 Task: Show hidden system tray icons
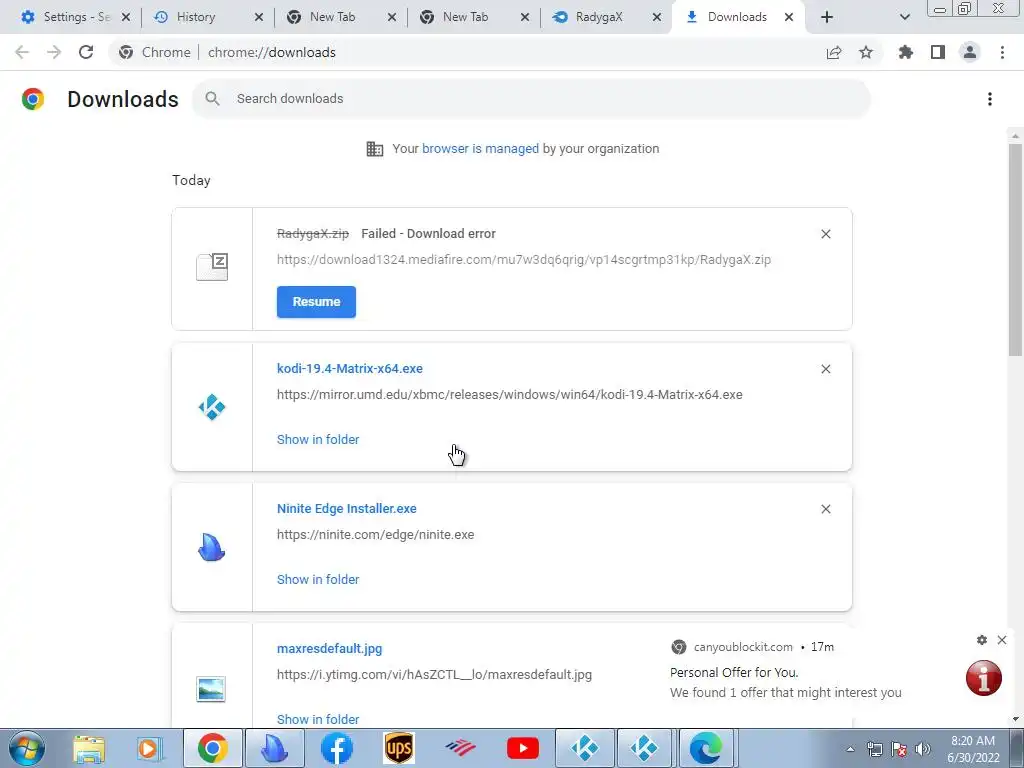[x=850, y=749]
